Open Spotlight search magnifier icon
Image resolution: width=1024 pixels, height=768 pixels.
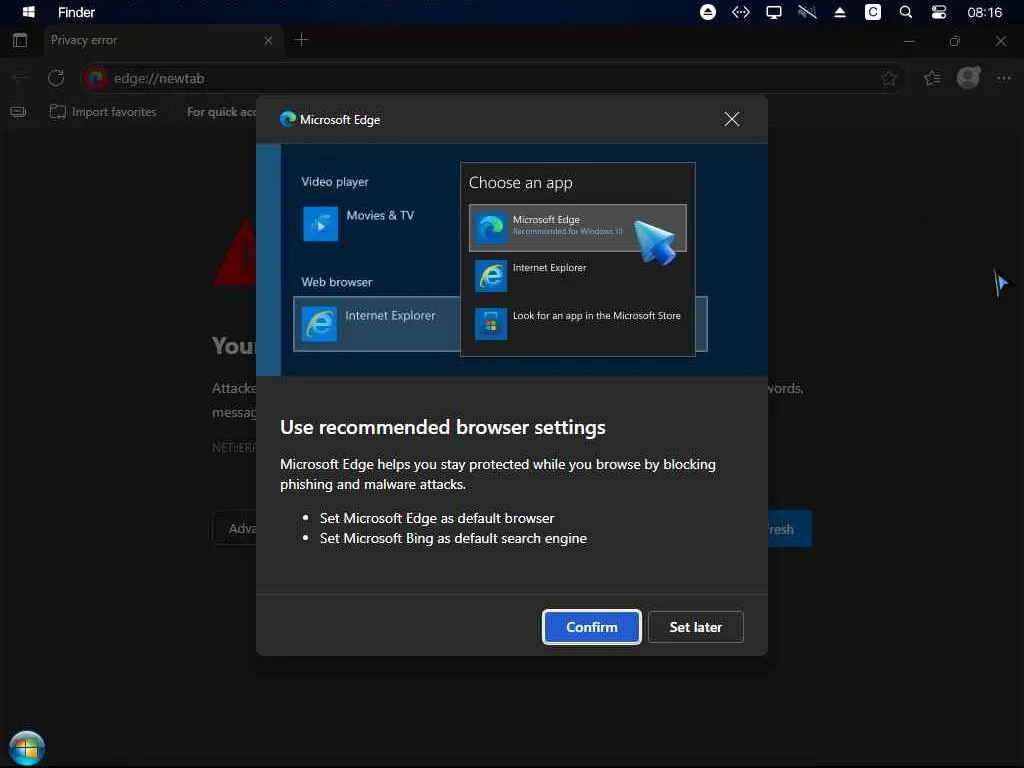point(906,12)
